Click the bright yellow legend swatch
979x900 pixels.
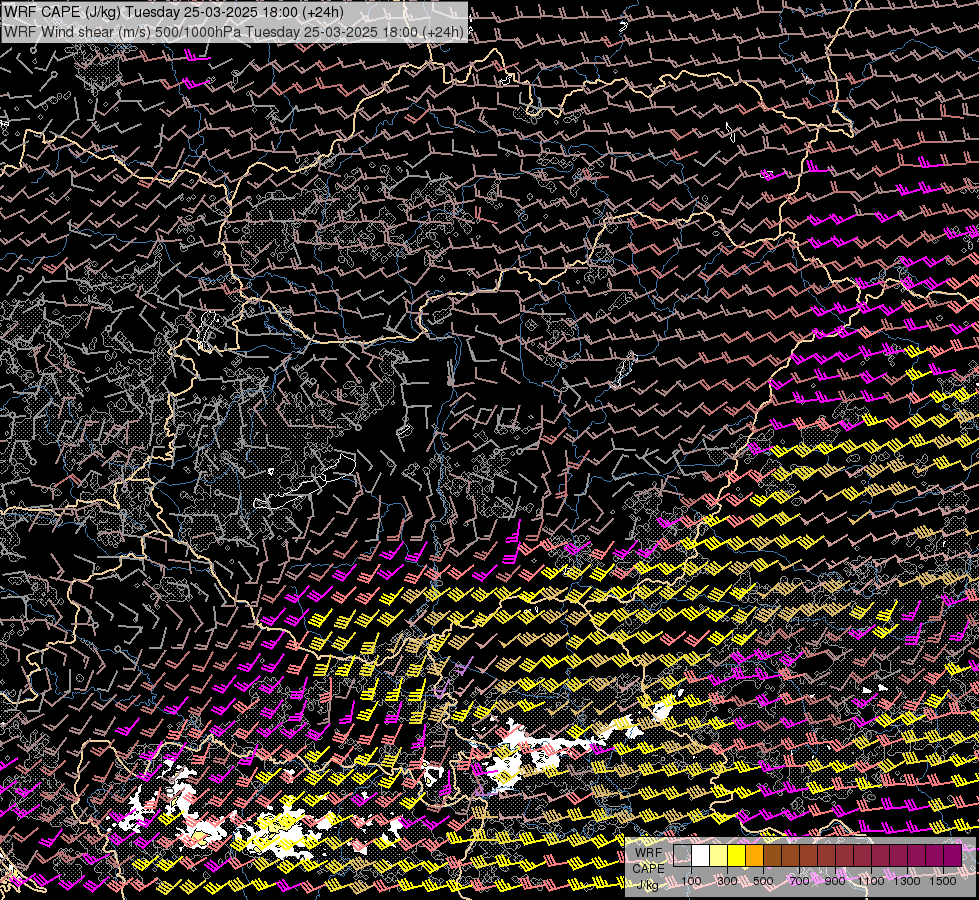[x=737, y=856]
